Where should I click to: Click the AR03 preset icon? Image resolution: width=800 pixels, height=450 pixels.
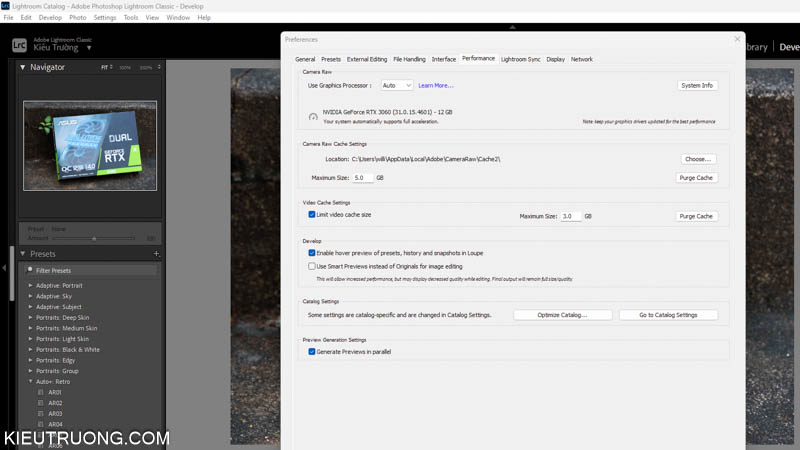pyautogui.click(x=40, y=414)
